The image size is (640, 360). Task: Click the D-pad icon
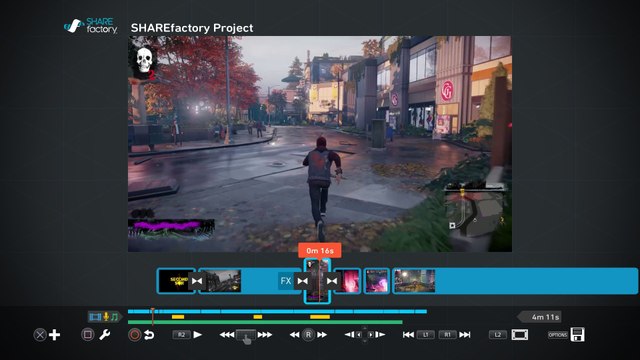(364, 335)
